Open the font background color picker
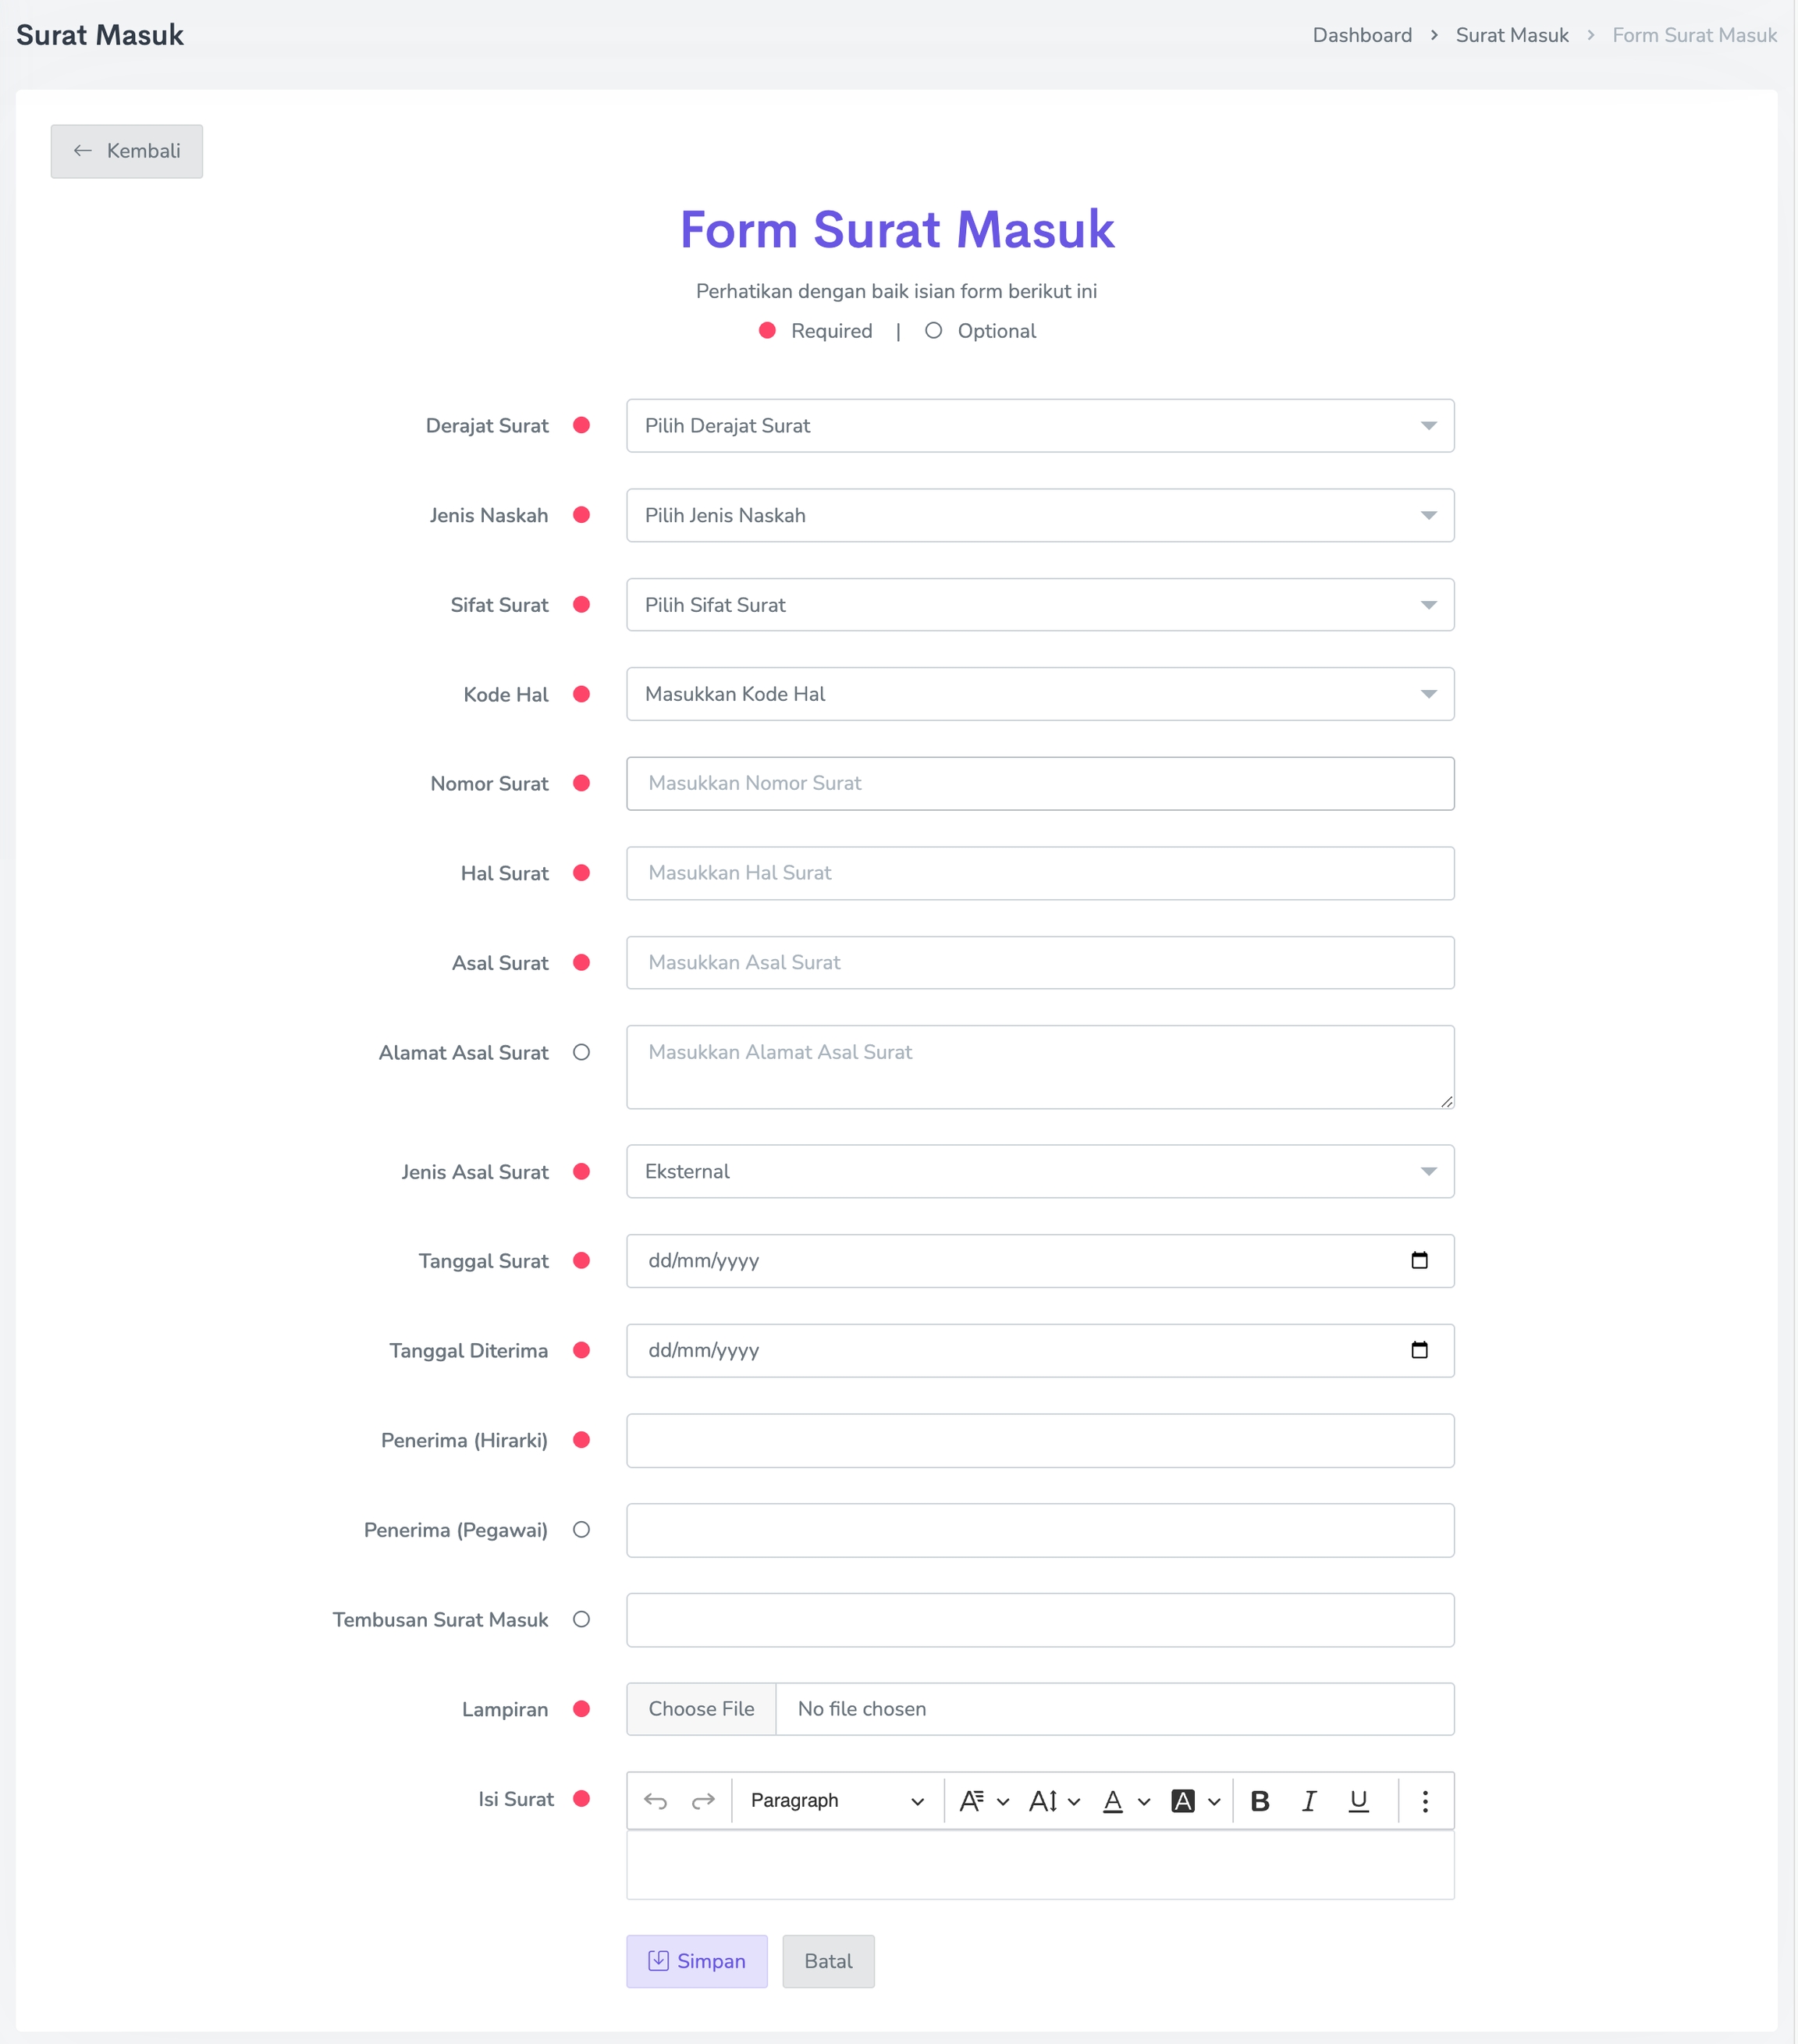 (1195, 1801)
